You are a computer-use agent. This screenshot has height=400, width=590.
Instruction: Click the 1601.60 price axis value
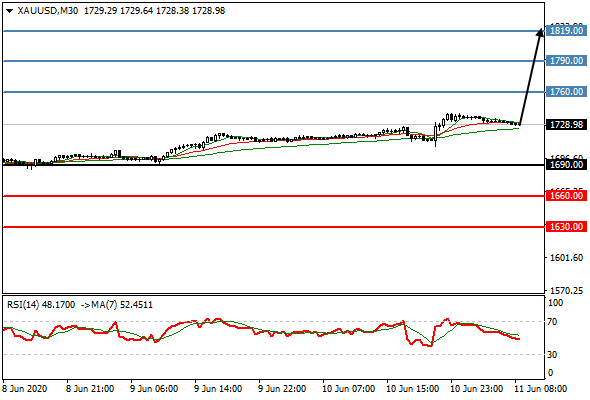pos(566,258)
